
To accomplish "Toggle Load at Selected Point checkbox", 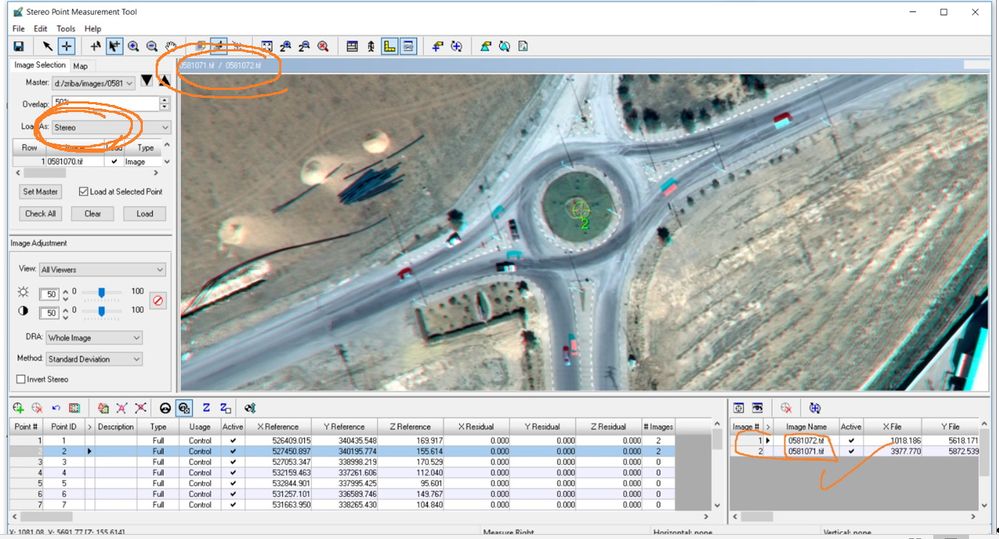I will coord(83,191).
